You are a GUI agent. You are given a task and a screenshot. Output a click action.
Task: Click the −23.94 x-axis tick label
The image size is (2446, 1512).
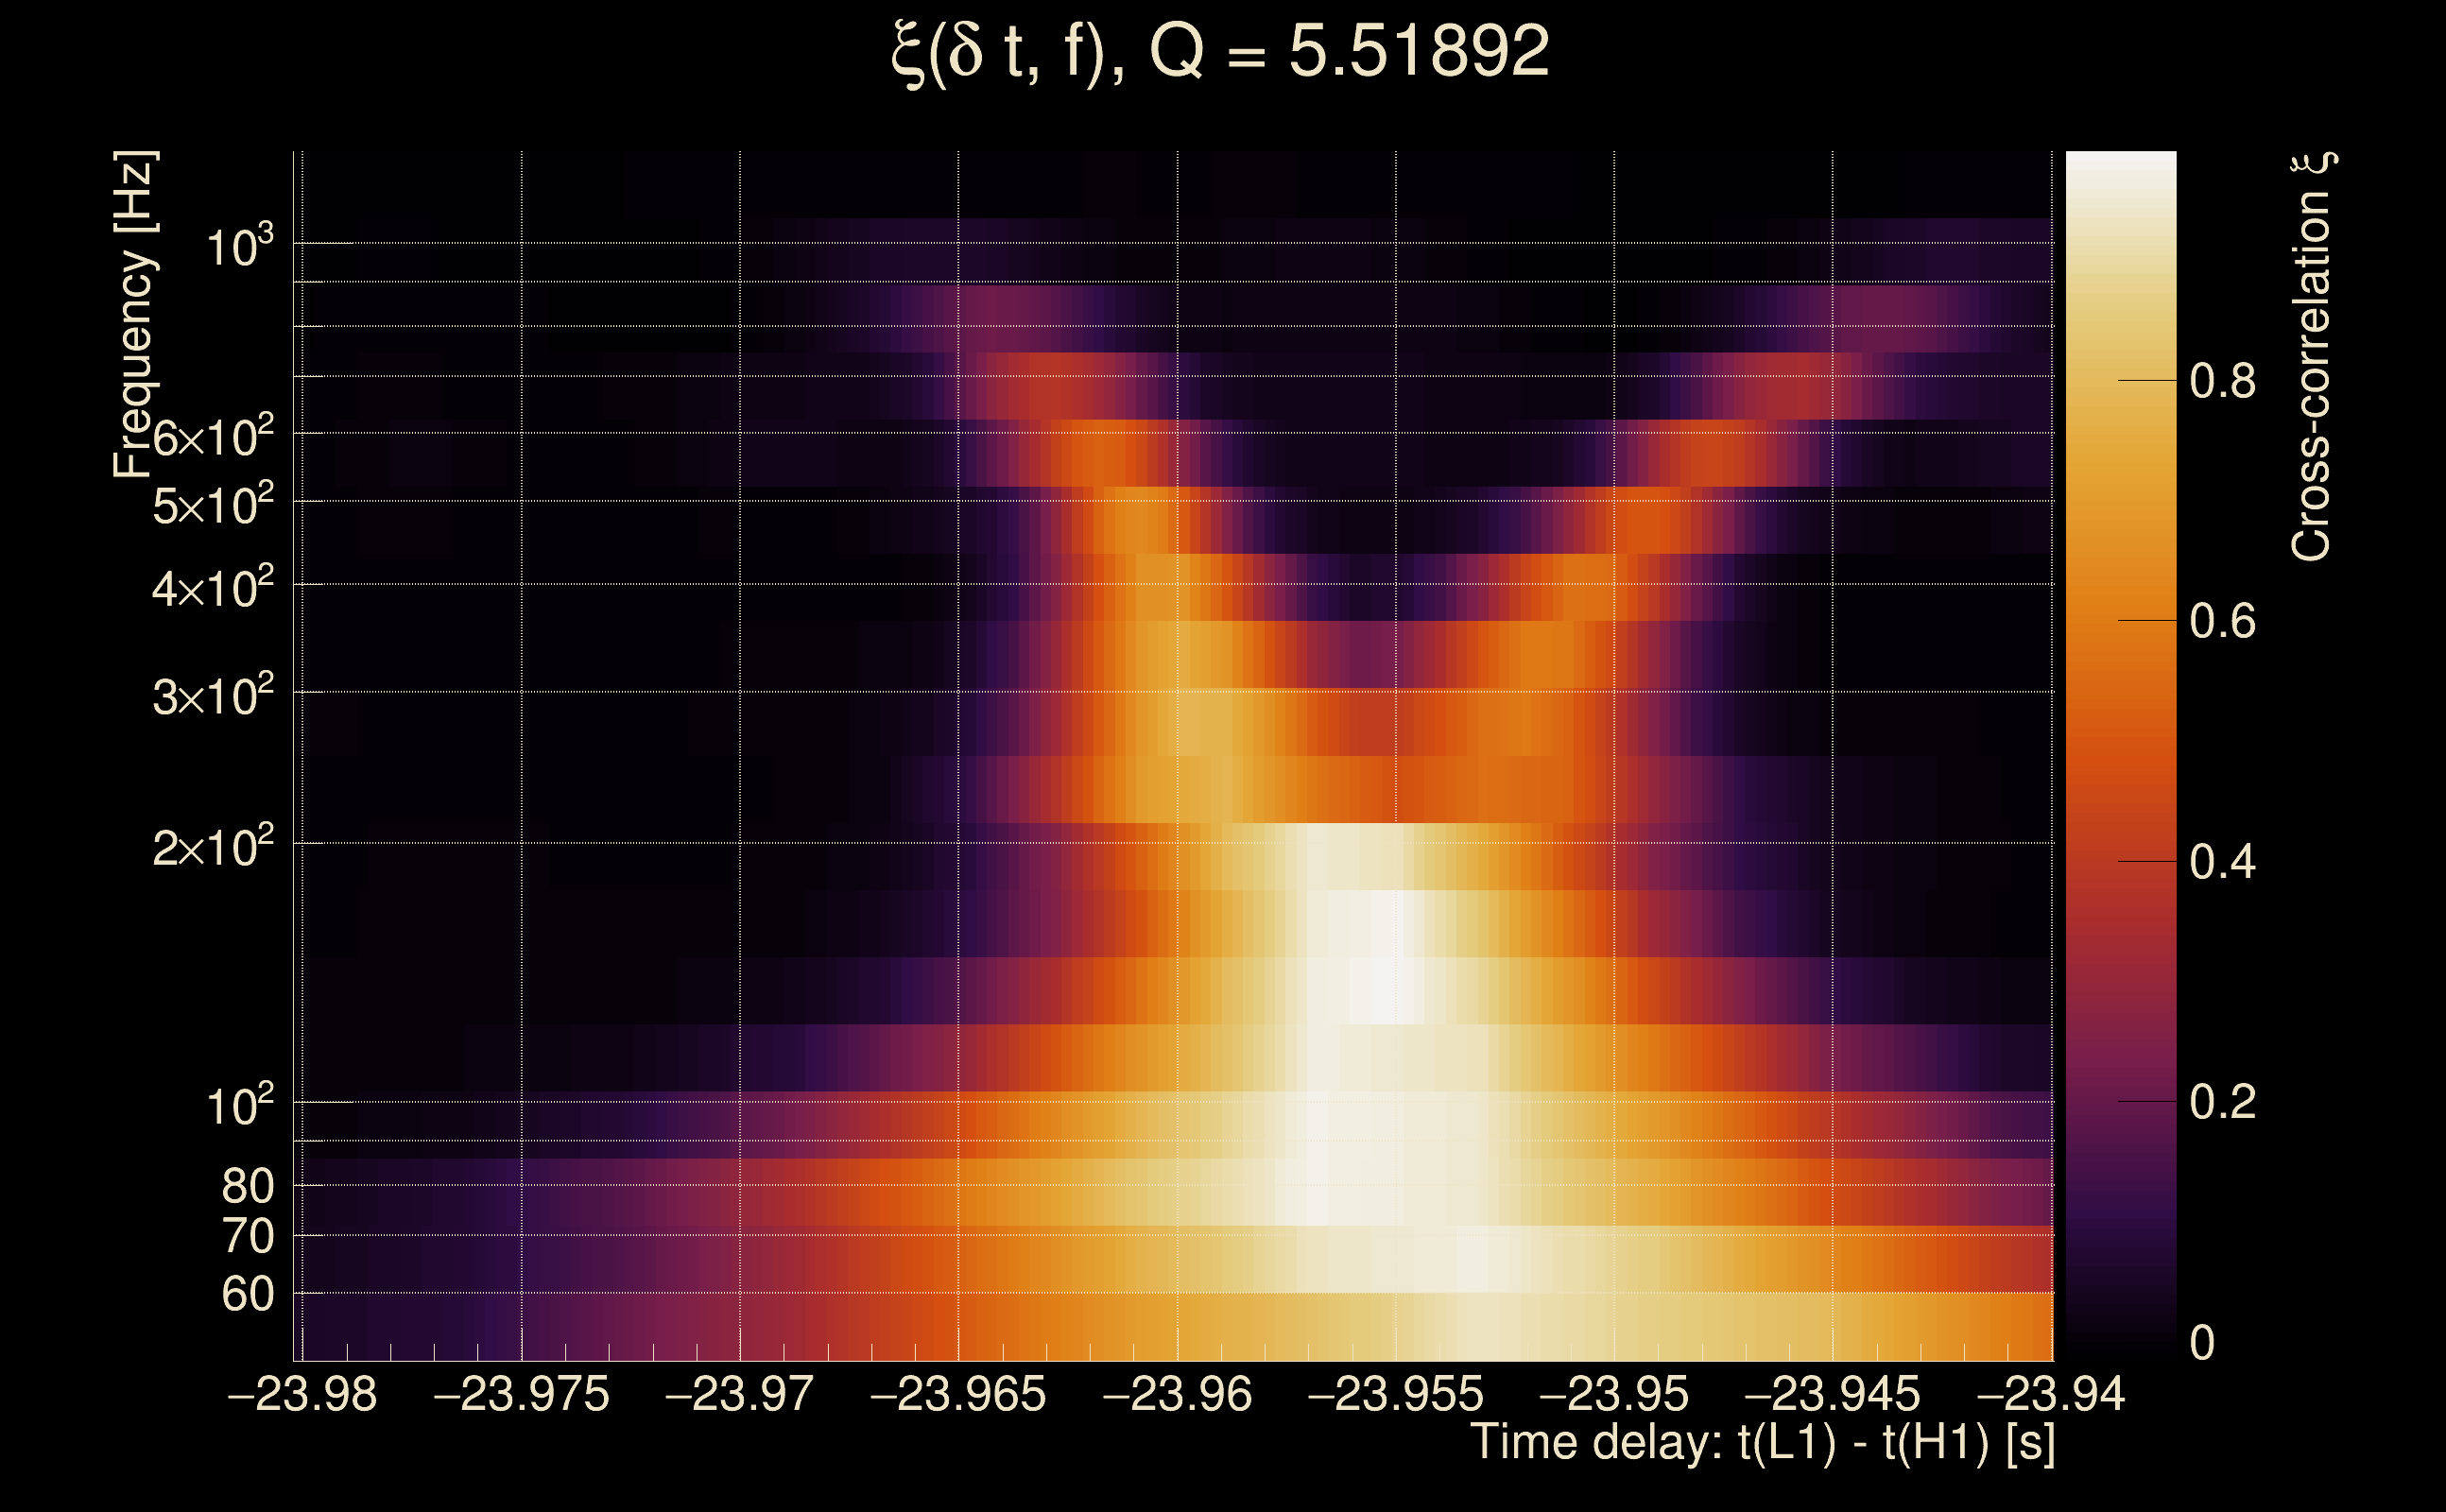pyautogui.click(x=2051, y=1394)
